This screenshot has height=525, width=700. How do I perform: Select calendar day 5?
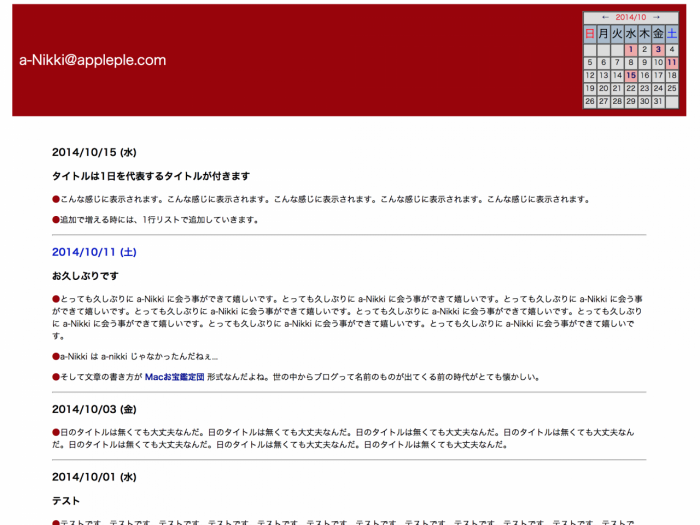[x=590, y=62]
